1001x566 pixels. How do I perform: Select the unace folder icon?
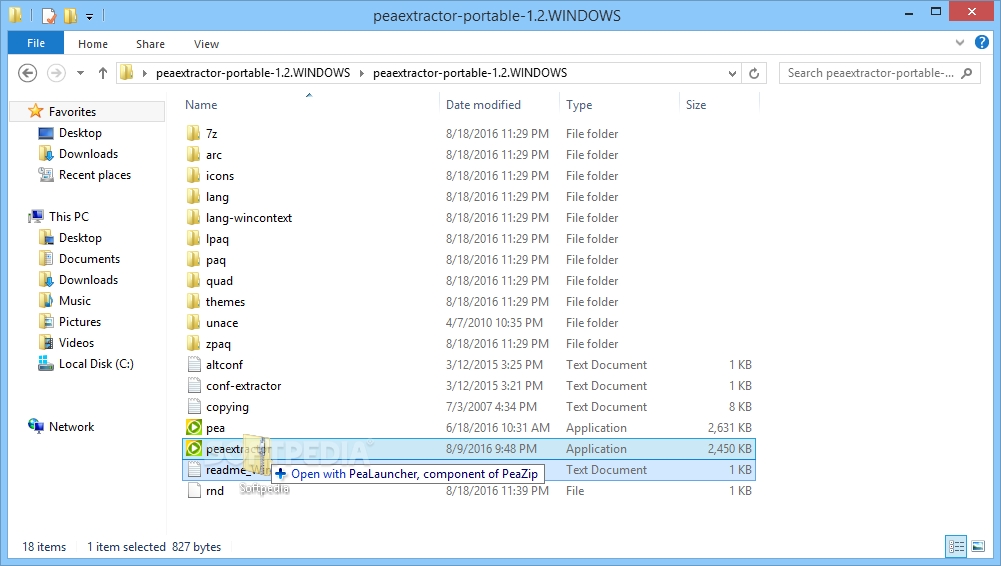click(193, 322)
